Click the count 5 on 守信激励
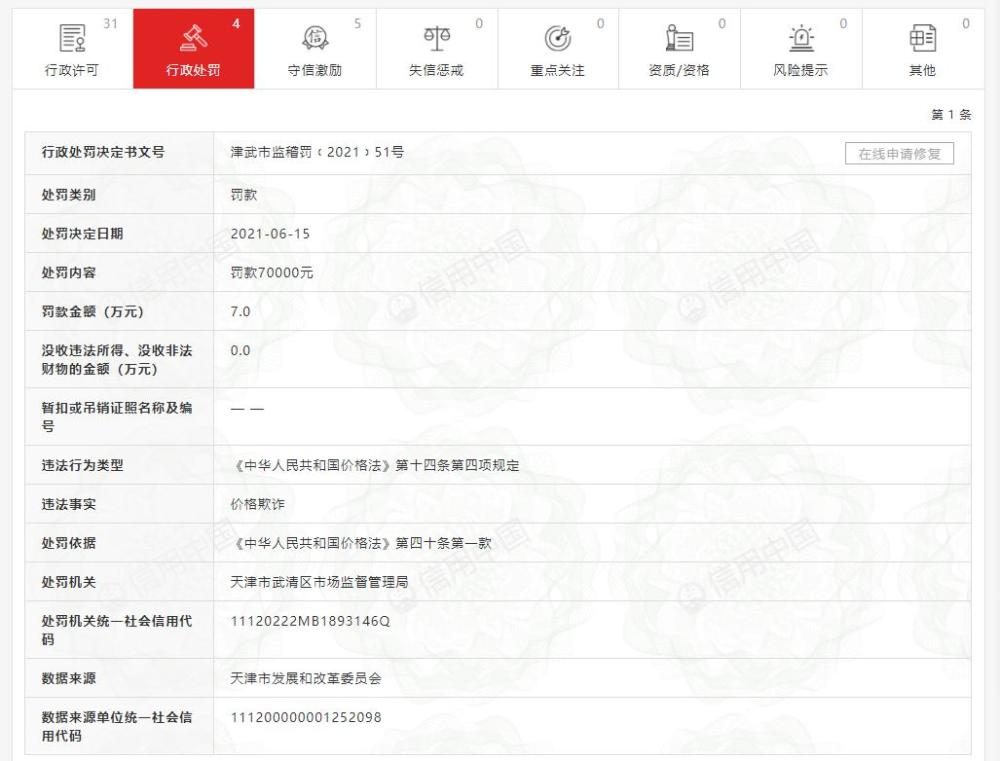1000x761 pixels. tap(357, 24)
